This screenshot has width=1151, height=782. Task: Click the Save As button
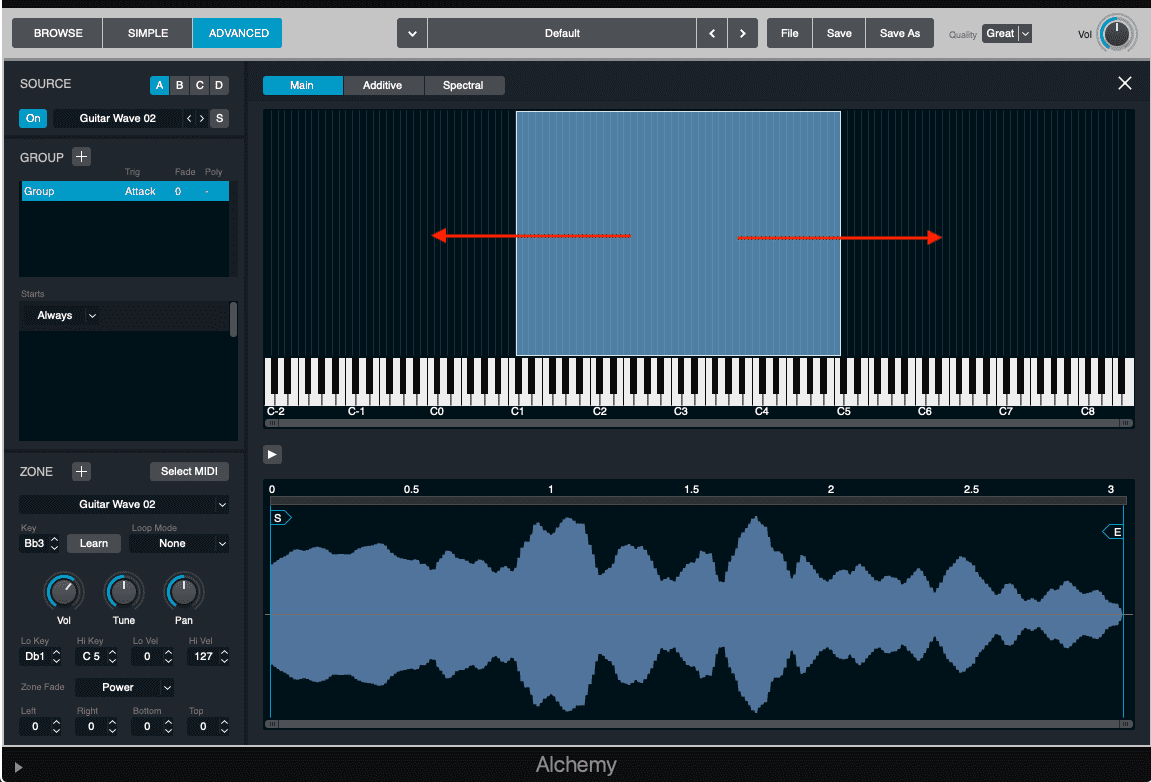(900, 33)
